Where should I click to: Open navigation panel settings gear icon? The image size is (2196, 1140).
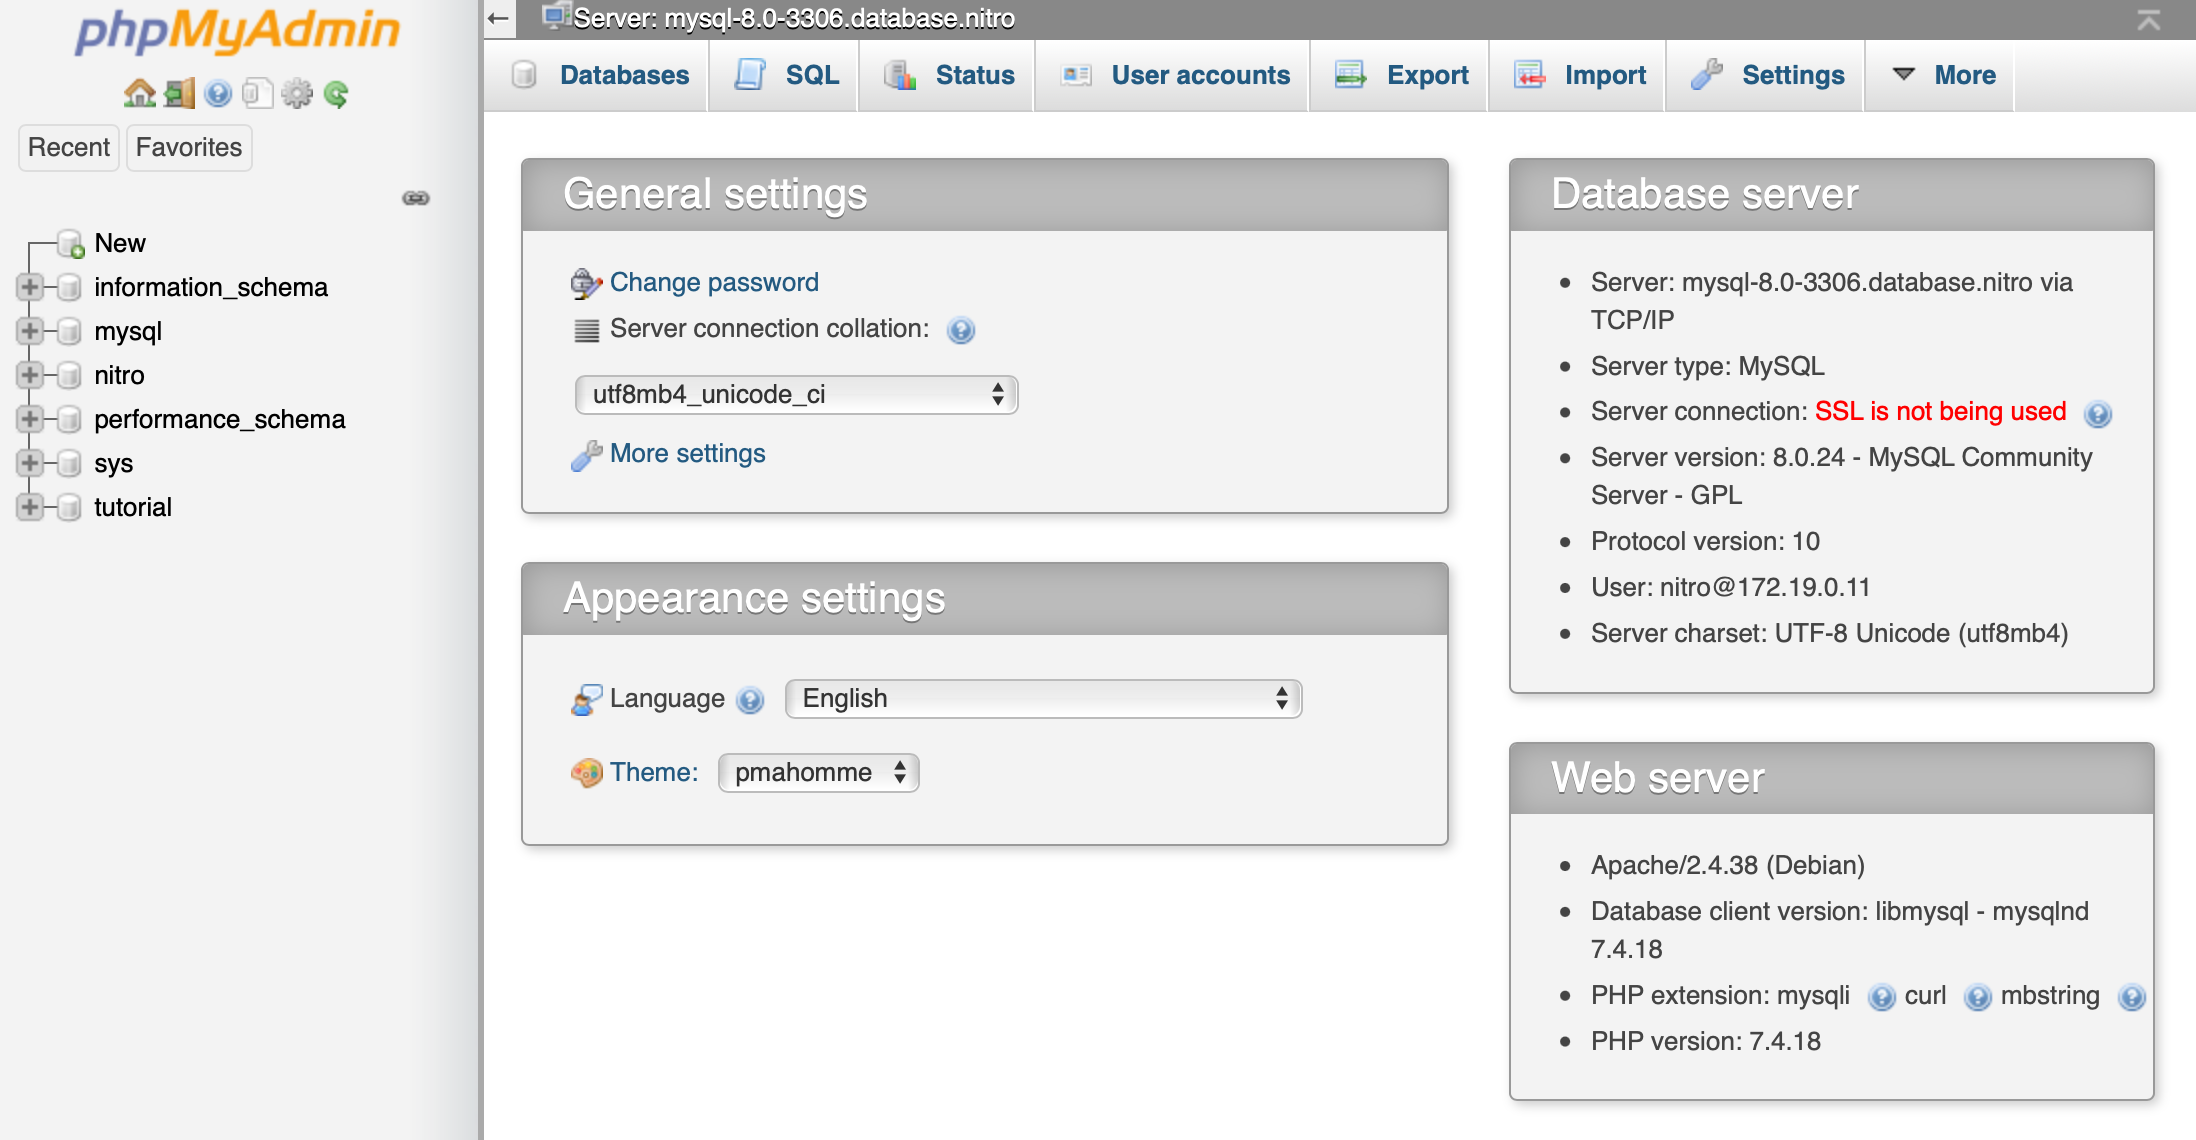[297, 94]
